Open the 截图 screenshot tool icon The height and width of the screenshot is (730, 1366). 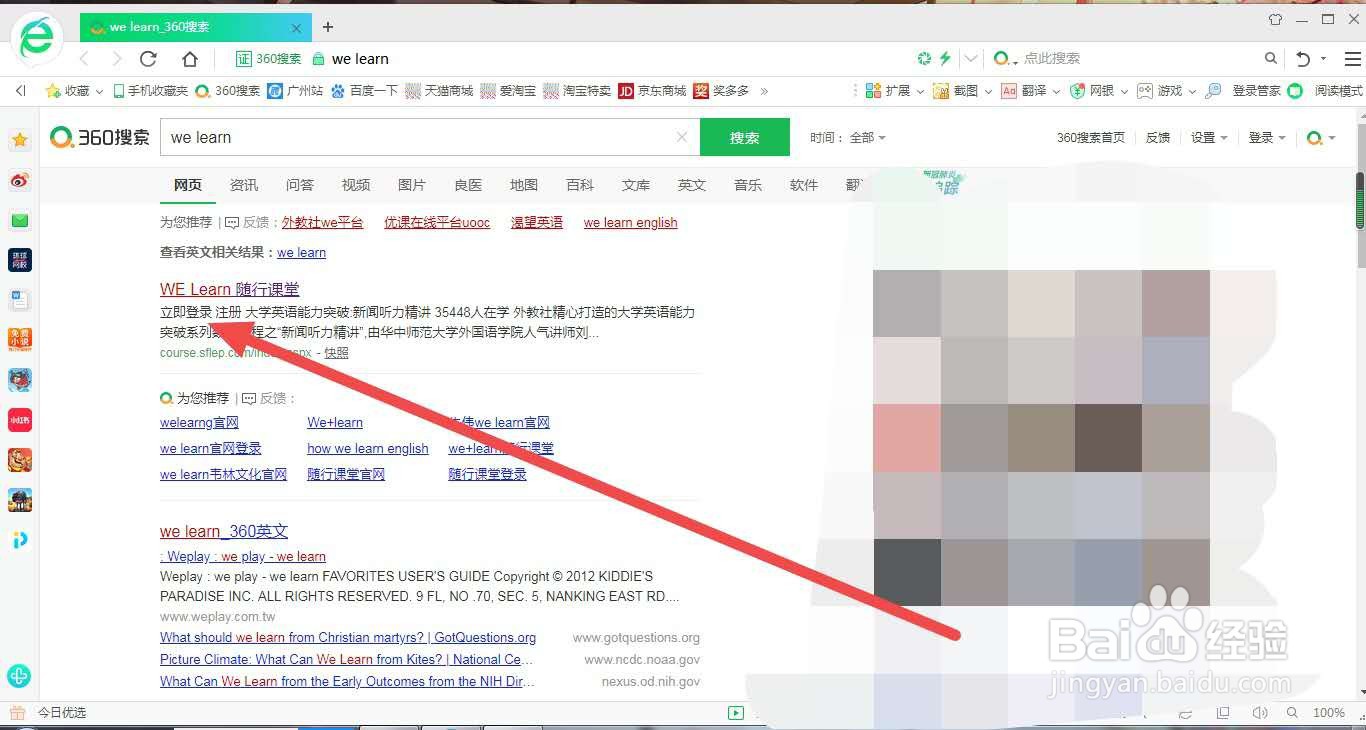tap(952, 90)
